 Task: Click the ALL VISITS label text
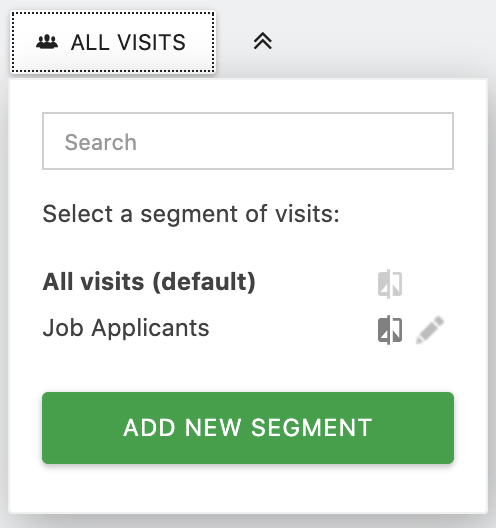point(128,42)
